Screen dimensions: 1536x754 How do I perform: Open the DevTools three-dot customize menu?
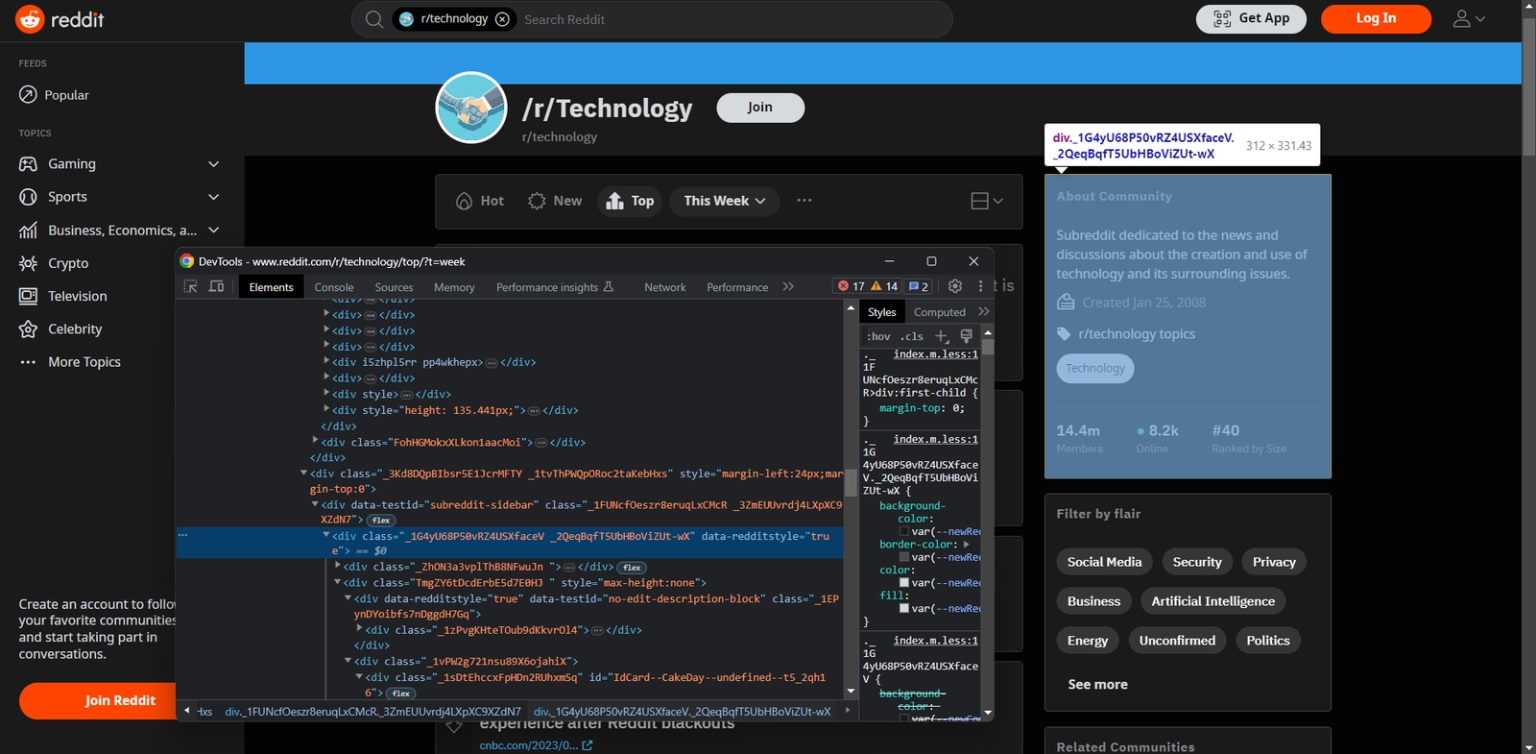pyautogui.click(x=979, y=286)
